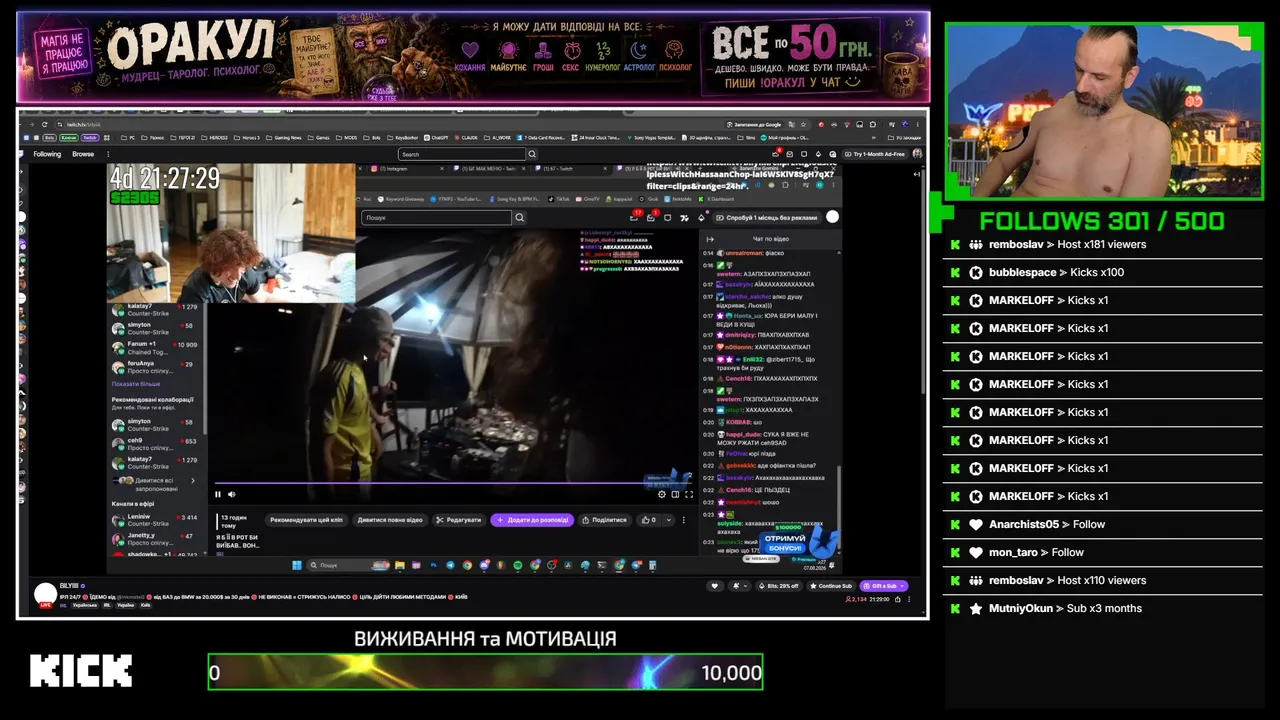Click the Пошук search field
This screenshot has height=720, width=1280.
[x=437, y=217]
